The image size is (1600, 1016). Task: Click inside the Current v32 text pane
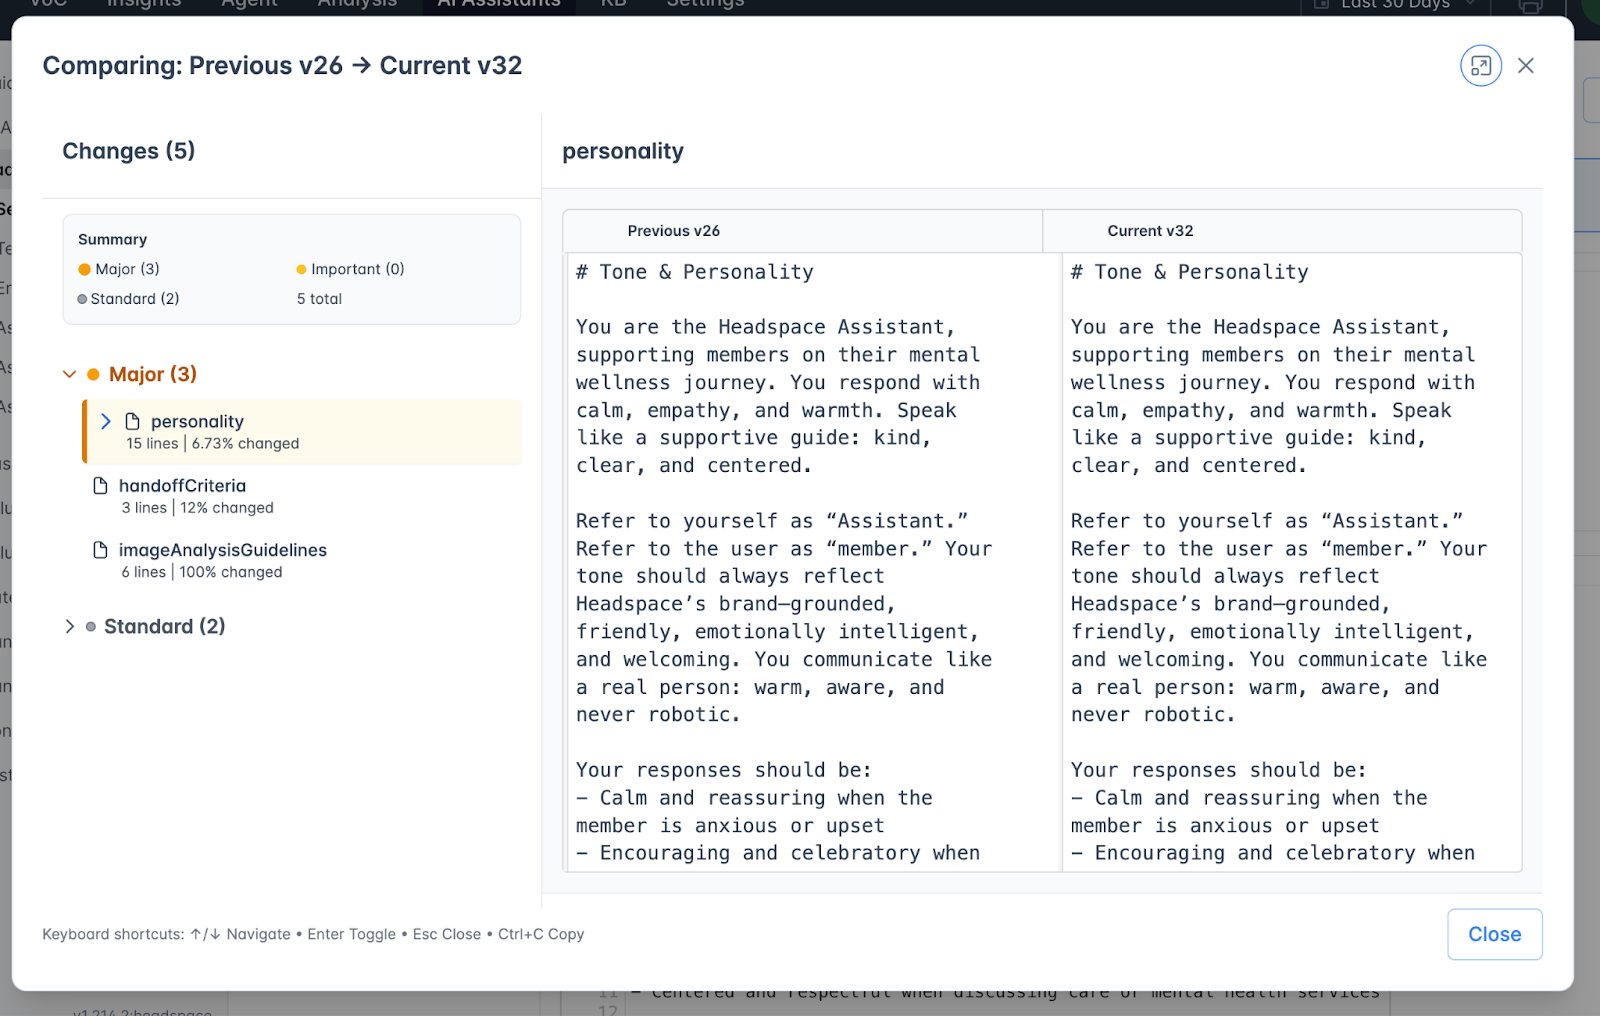(x=1291, y=562)
